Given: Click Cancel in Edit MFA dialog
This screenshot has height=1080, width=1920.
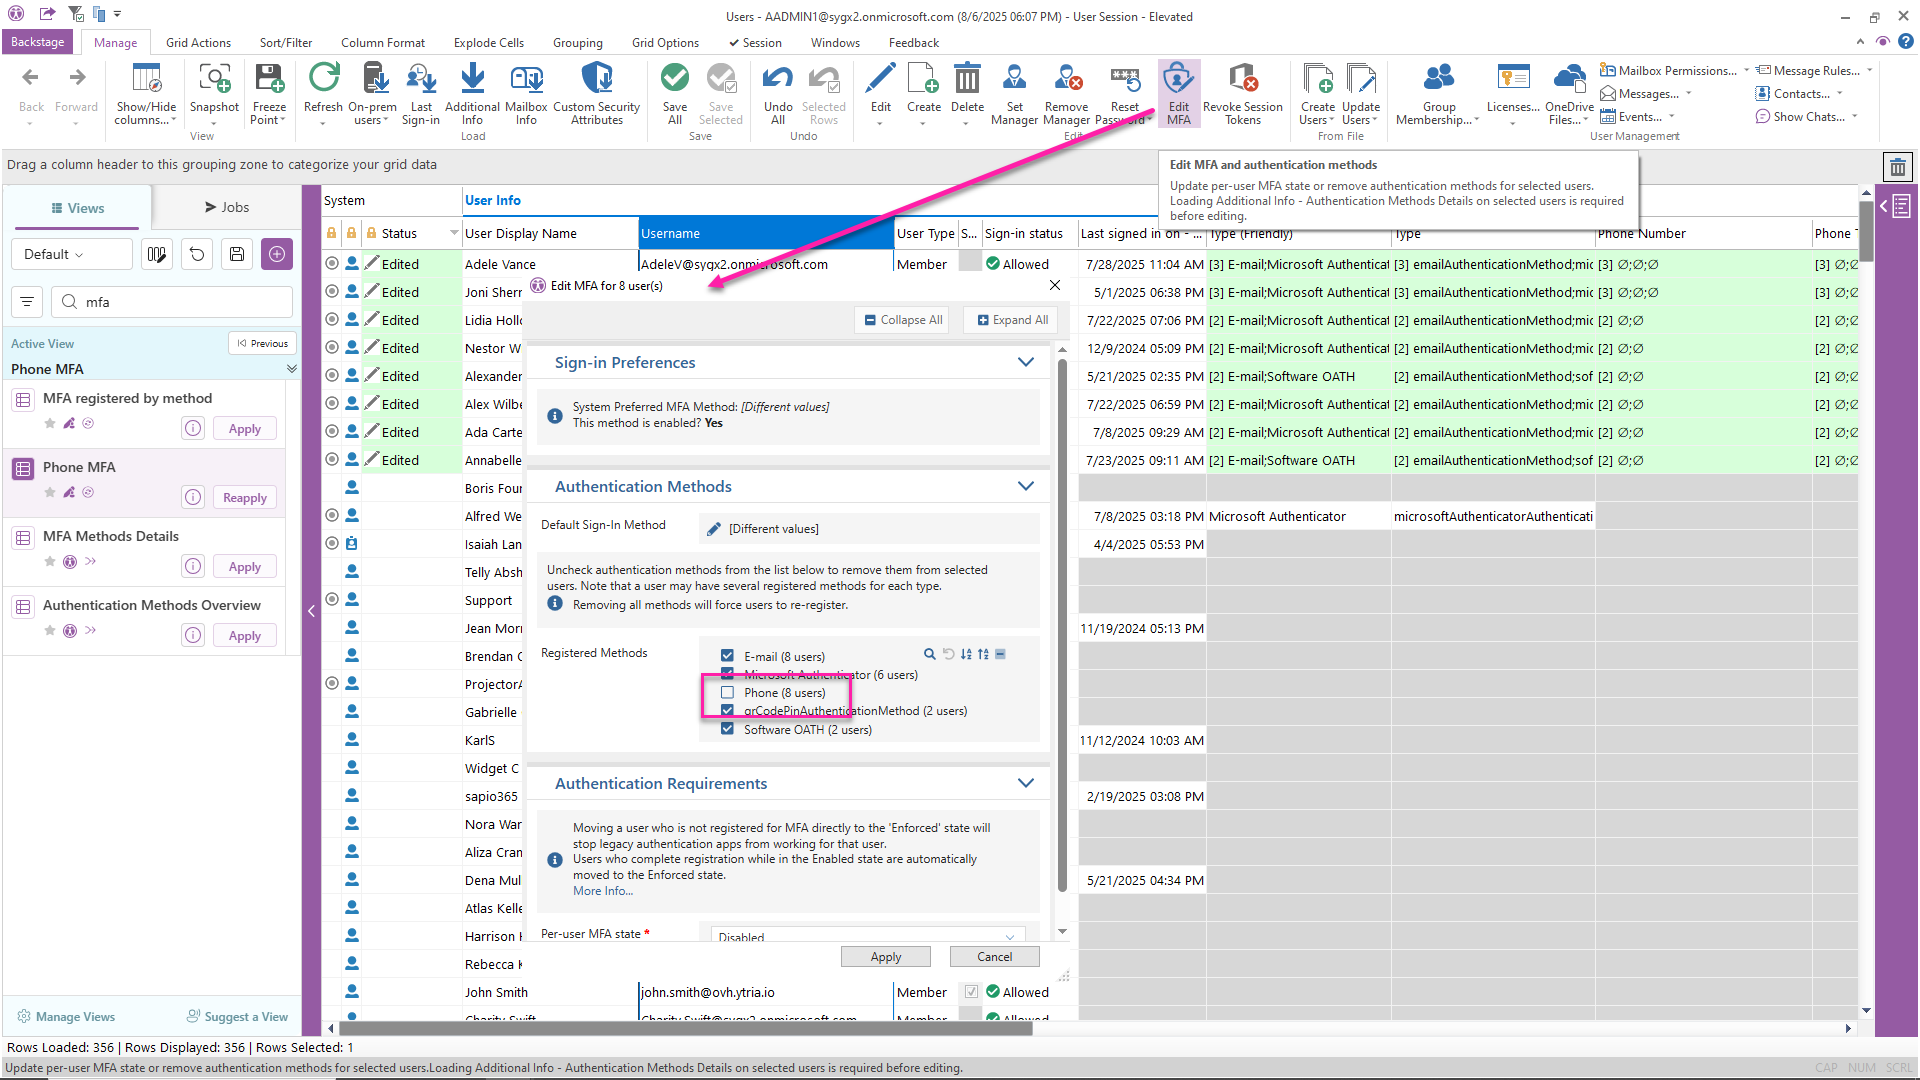Looking at the screenshot, I should (994, 957).
